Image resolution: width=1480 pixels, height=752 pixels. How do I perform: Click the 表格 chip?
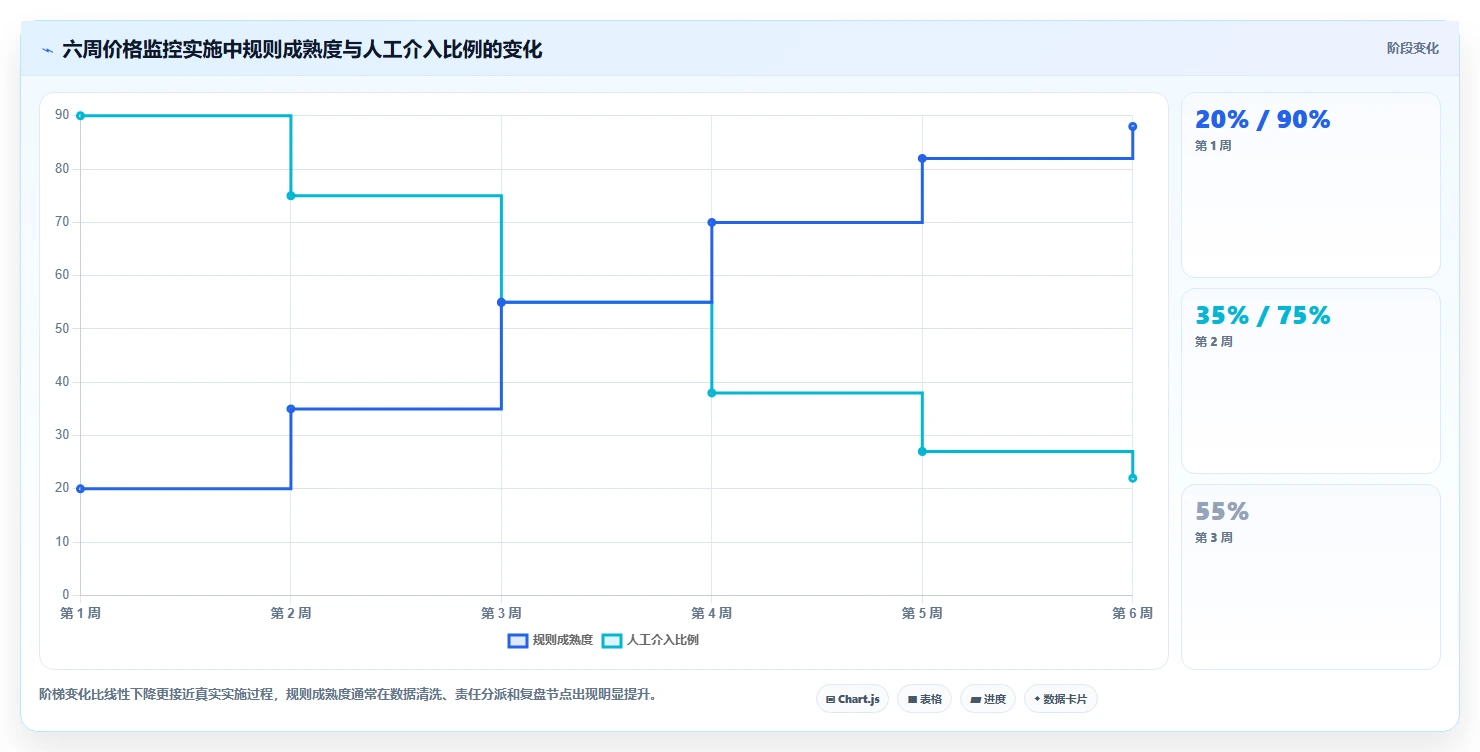(924, 699)
